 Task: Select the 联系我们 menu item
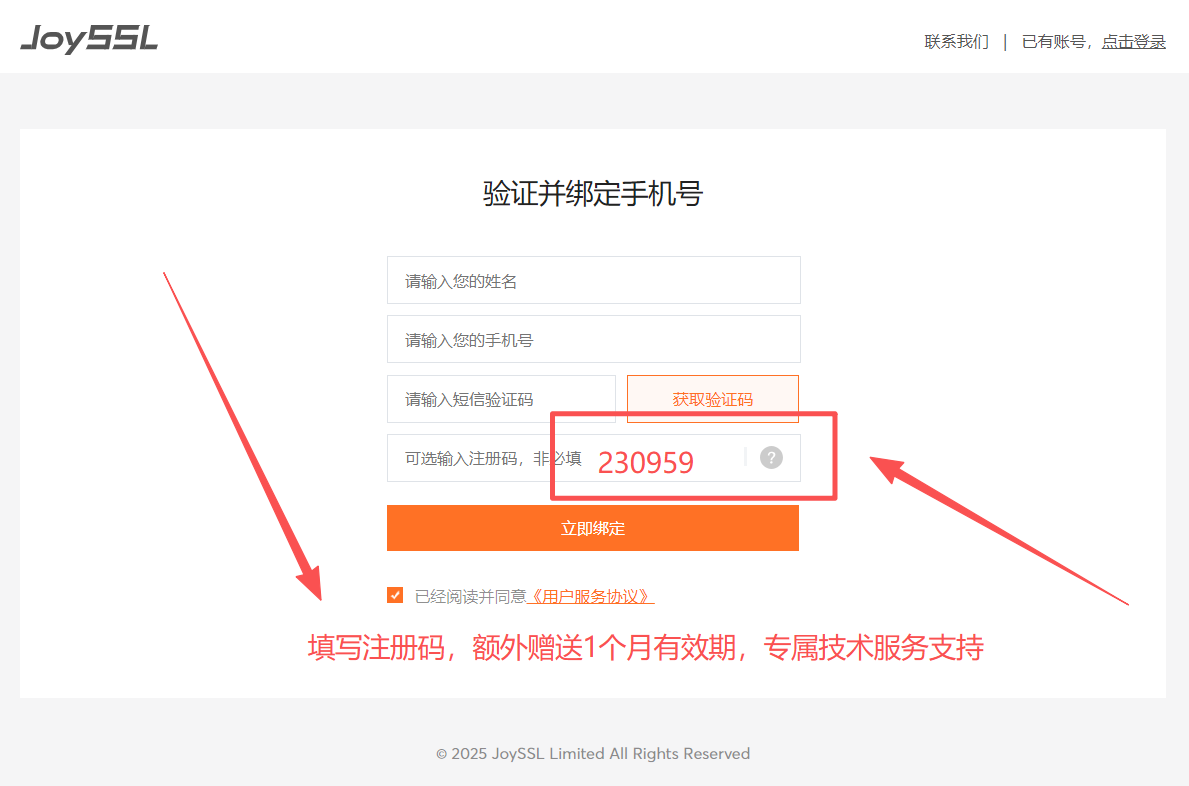[x=955, y=42]
